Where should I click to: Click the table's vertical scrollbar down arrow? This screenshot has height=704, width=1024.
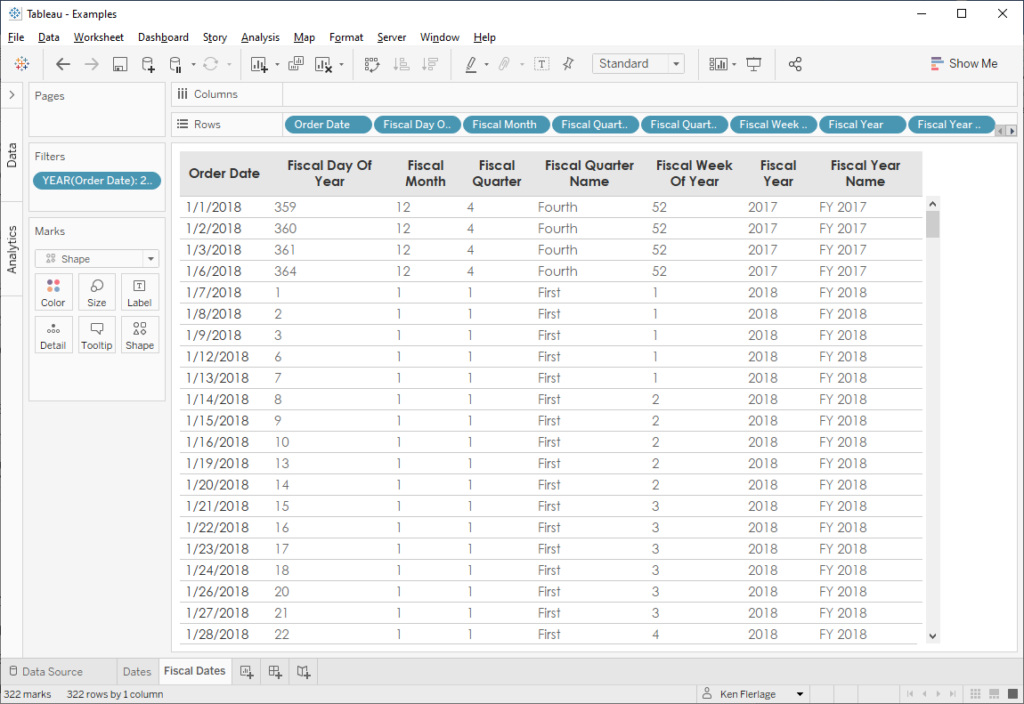(x=932, y=635)
